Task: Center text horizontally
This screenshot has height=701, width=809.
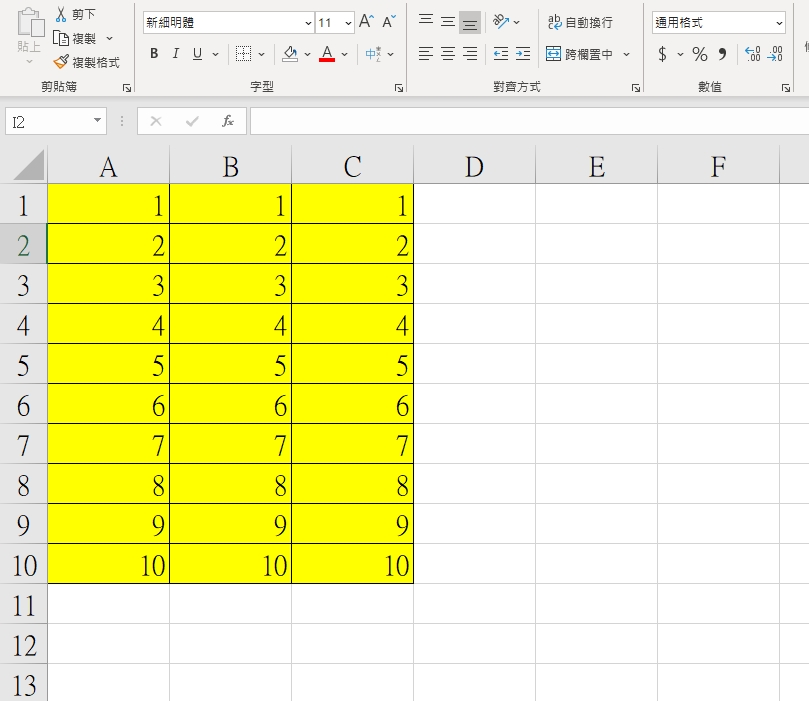Action: point(448,54)
